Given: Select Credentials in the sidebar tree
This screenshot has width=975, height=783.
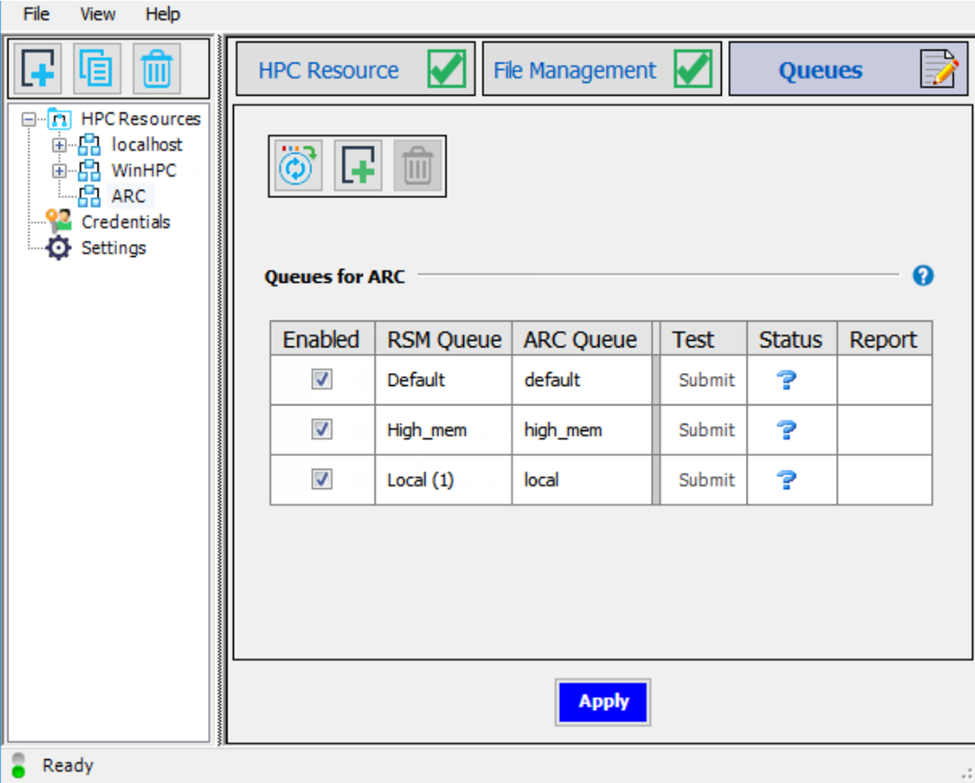Looking at the screenshot, I should coord(126,222).
